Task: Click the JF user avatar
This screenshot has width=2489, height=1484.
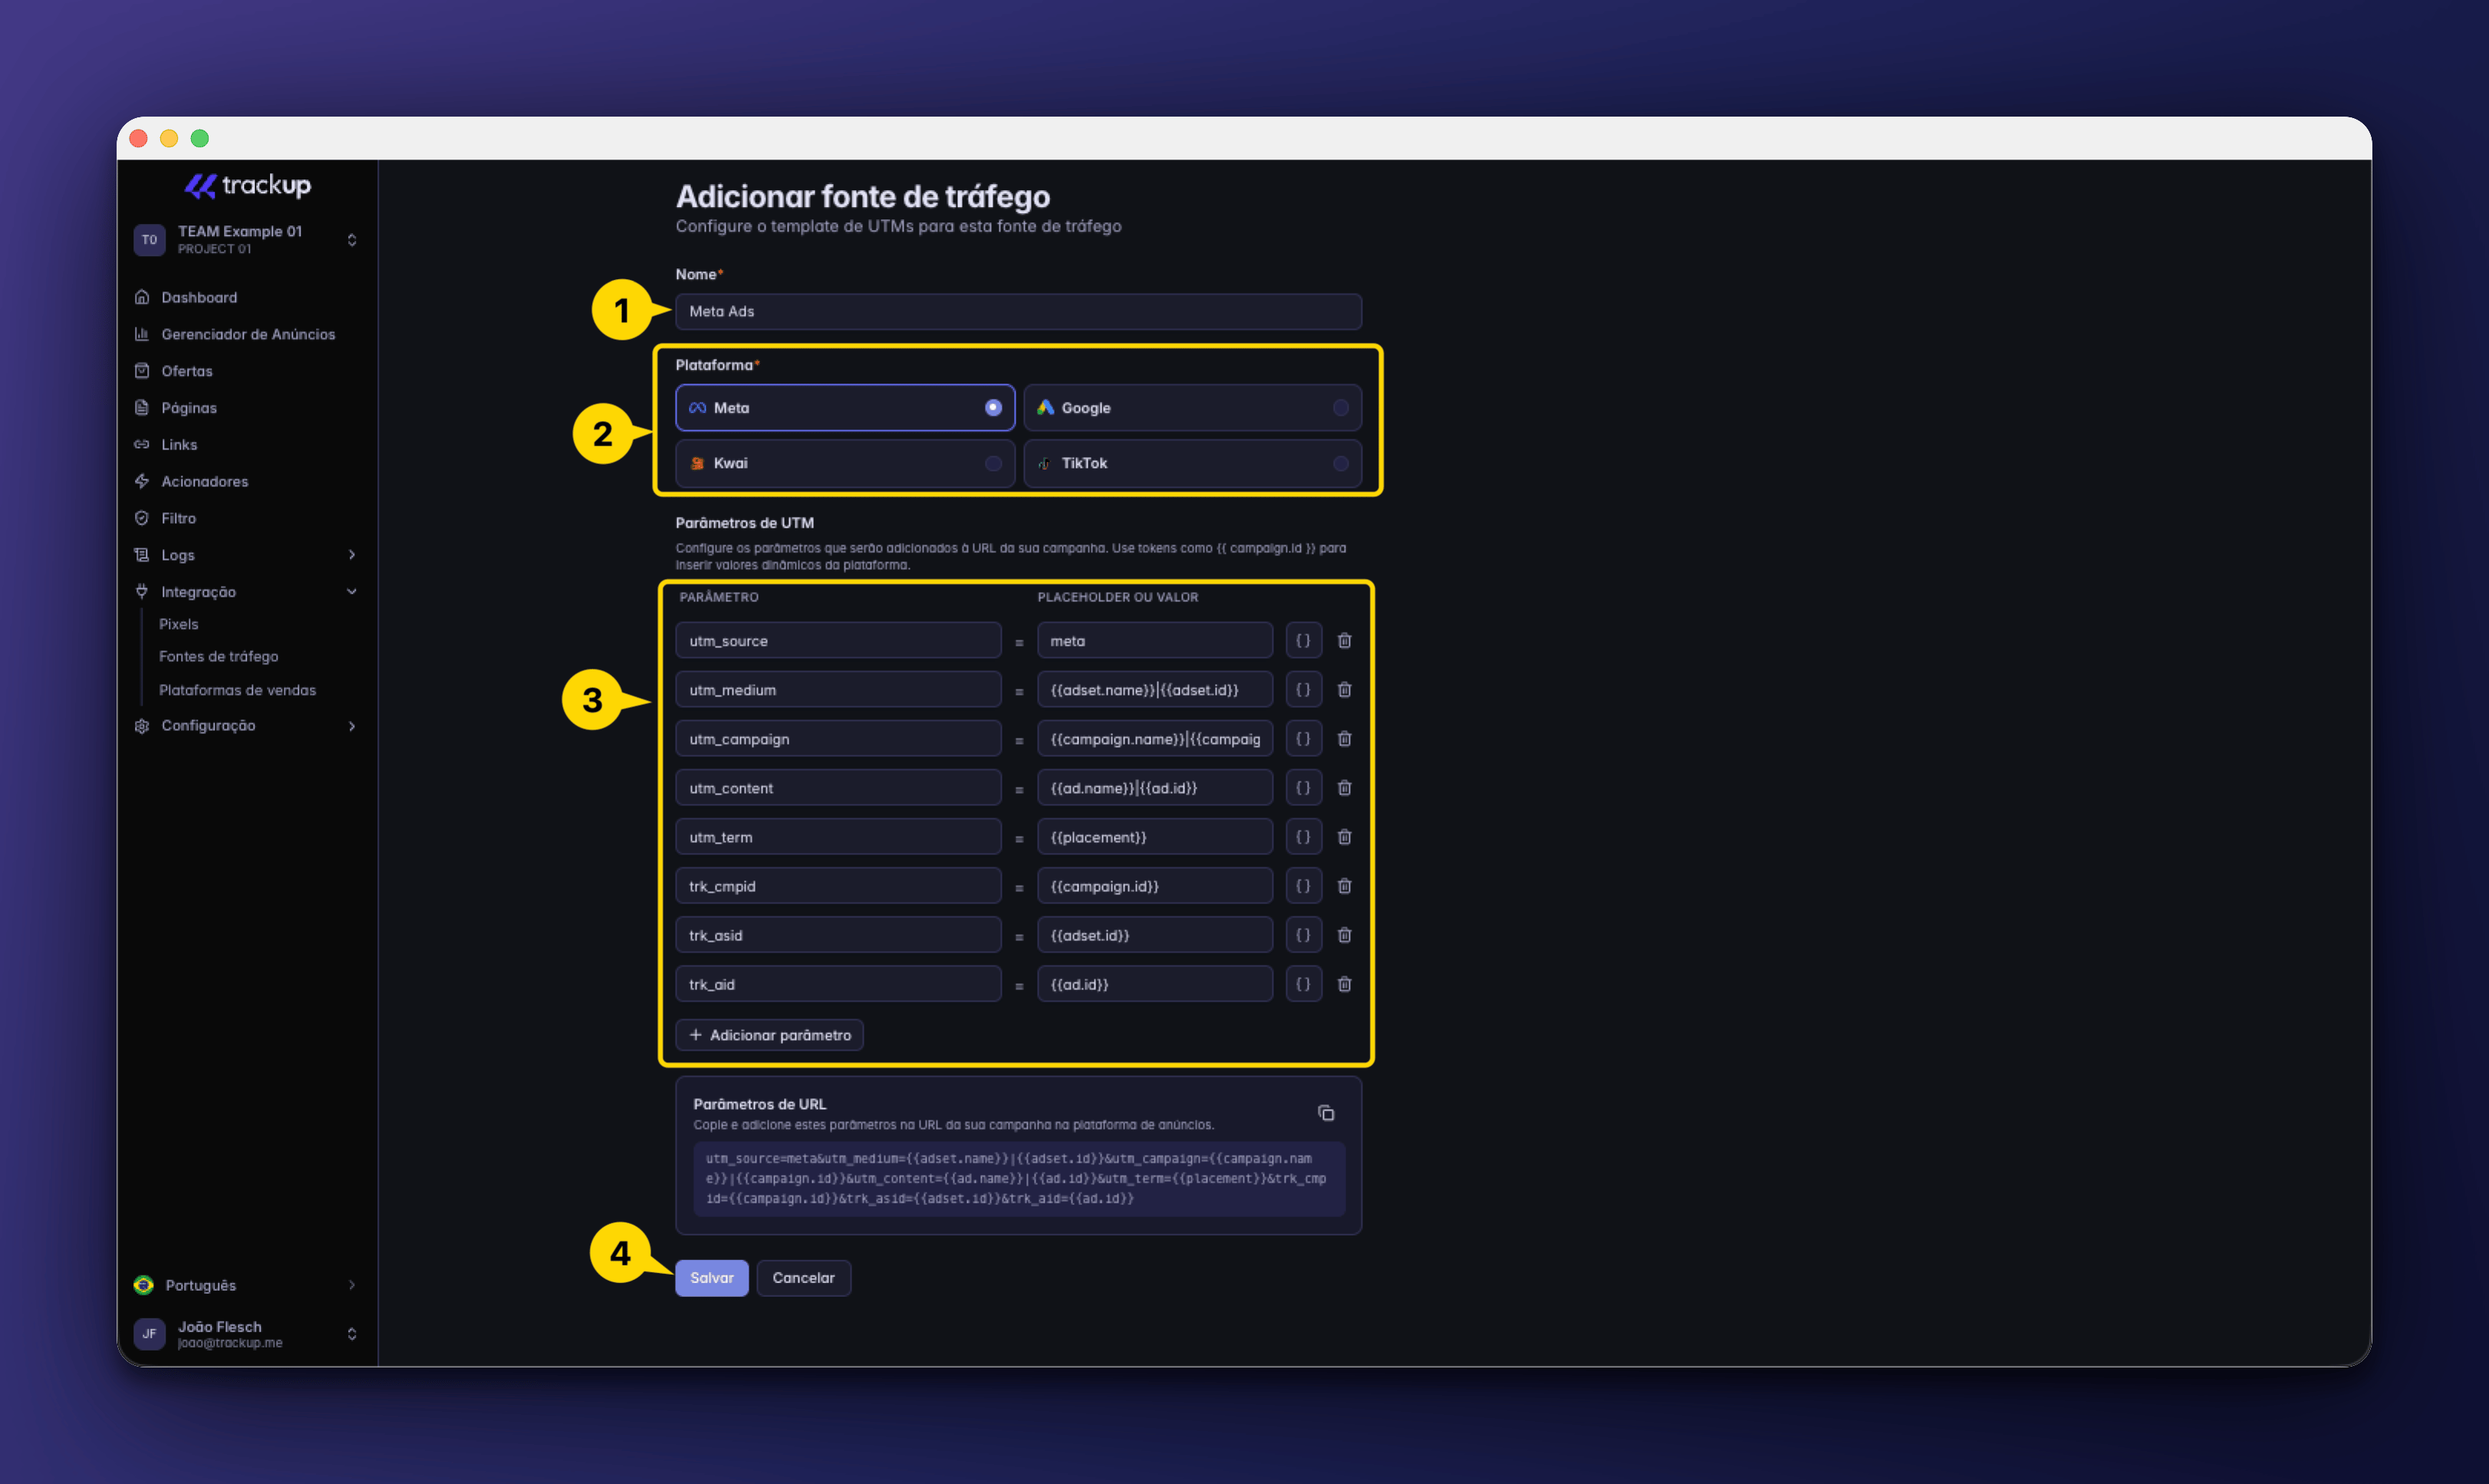Action: pyautogui.click(x=149, y=1334)
